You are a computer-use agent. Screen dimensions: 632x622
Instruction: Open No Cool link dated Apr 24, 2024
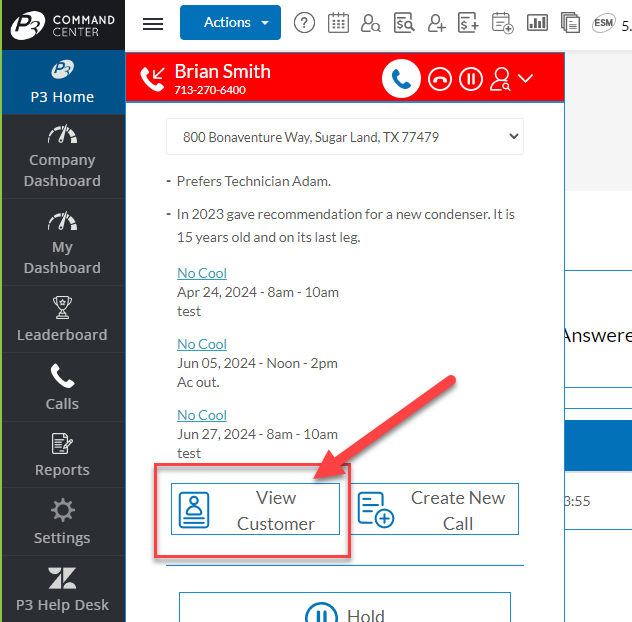point(202,273)
